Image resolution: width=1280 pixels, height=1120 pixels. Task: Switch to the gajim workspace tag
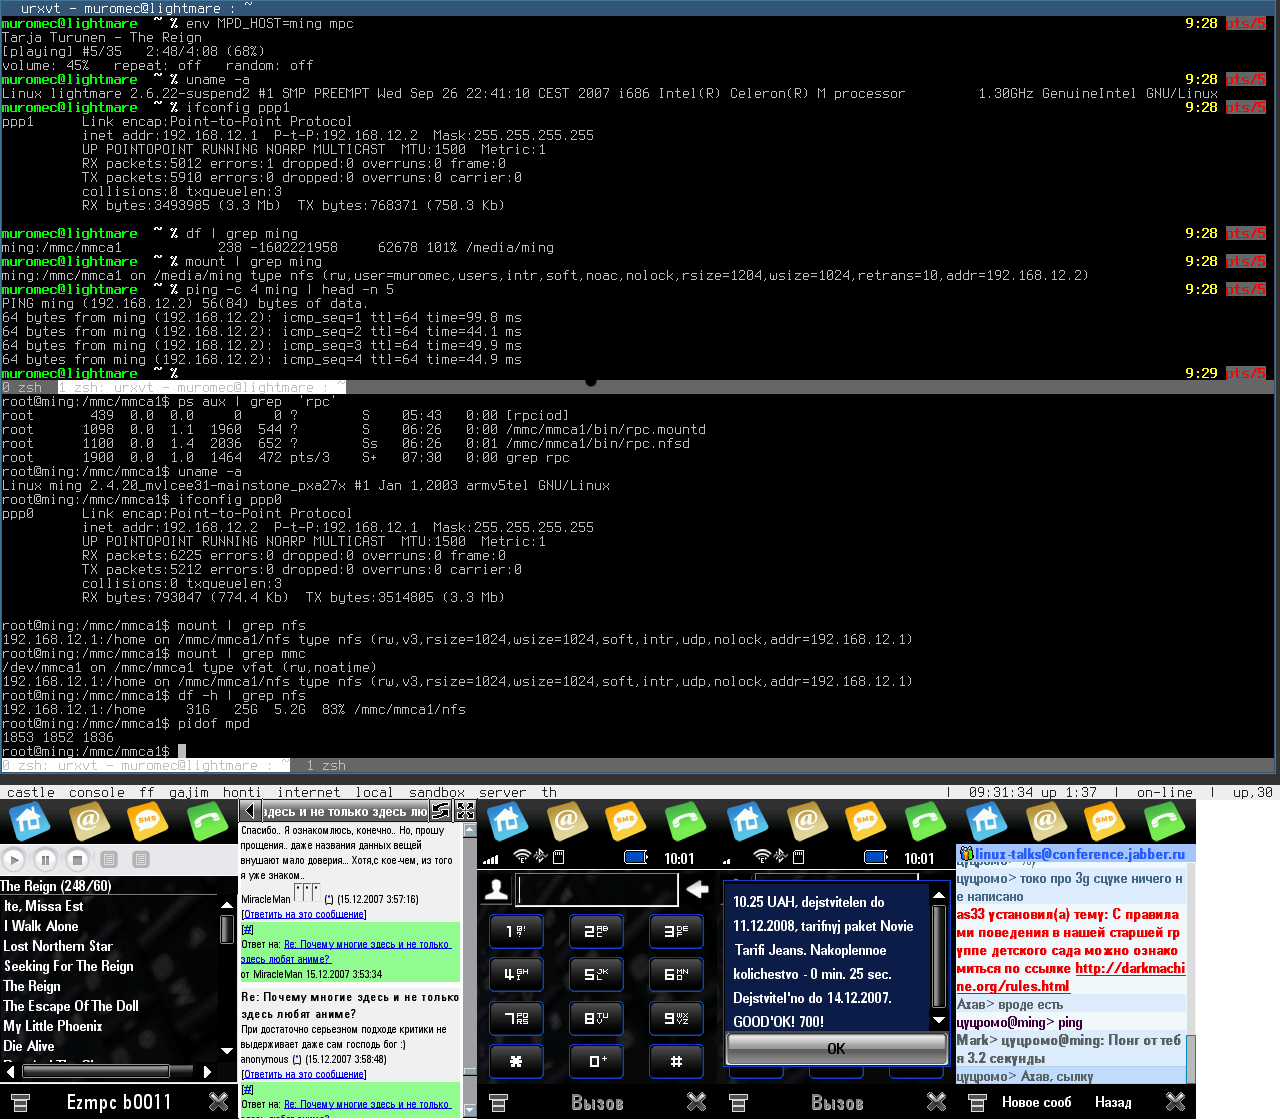tap(188, 792)
